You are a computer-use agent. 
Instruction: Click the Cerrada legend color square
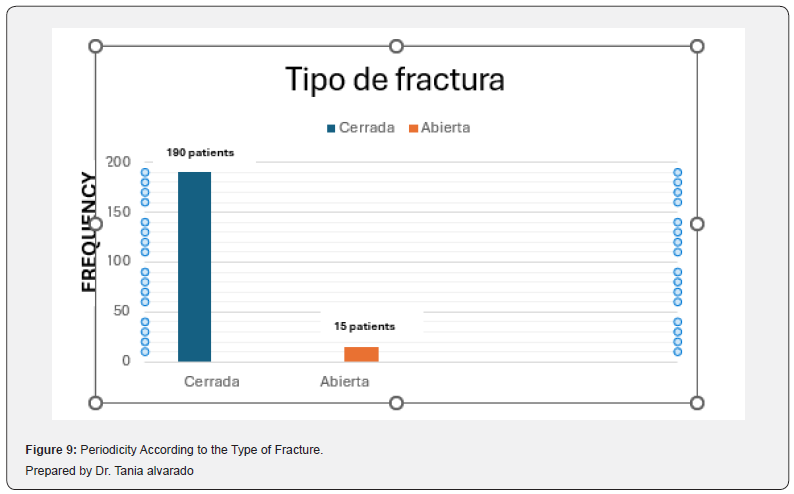tap(331, 129)
